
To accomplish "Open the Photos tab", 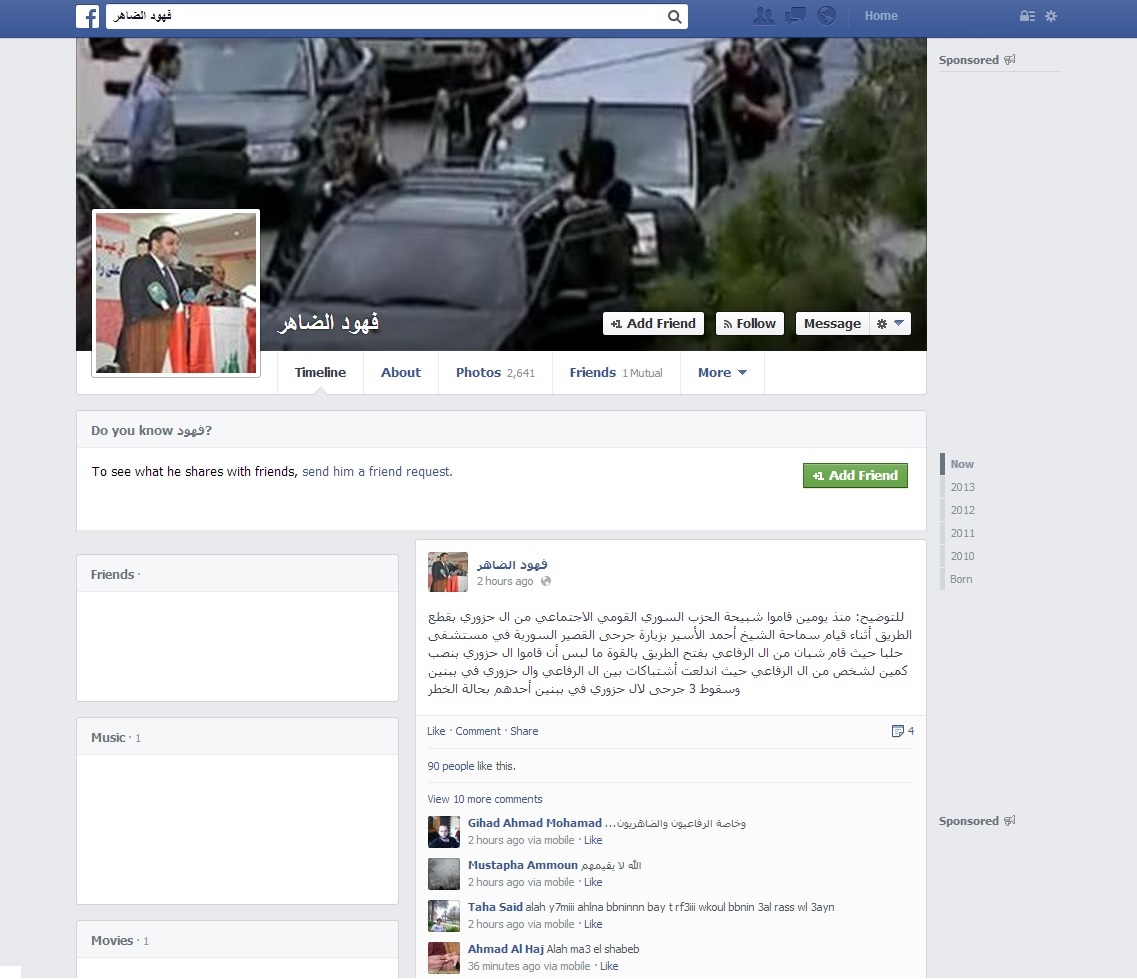I will point(495,373).
